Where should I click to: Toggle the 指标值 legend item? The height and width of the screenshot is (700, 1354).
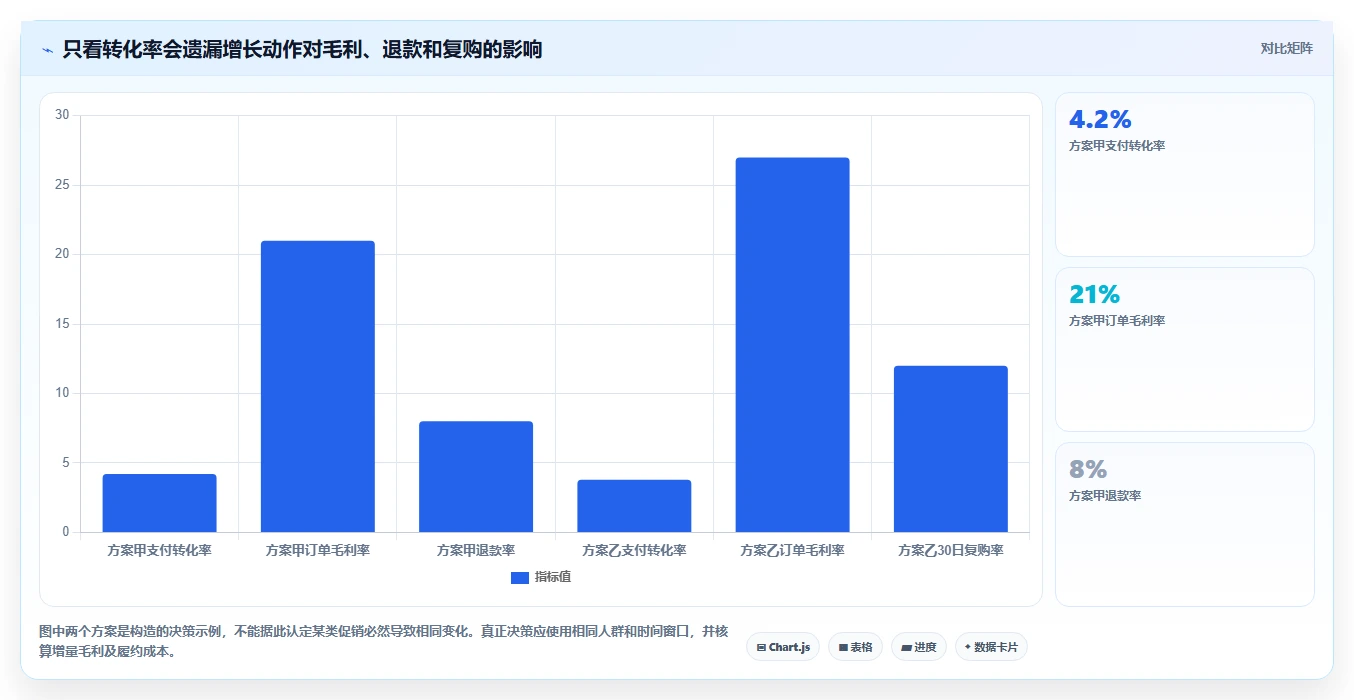pos(541,577)
